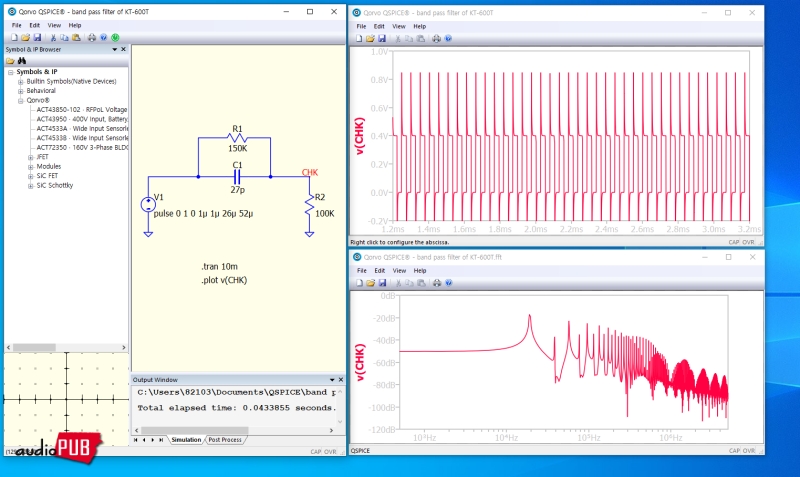Save the schematic with the floppy disk icon
The height and width of the screenshot is (477, 800).
[37, 37]
